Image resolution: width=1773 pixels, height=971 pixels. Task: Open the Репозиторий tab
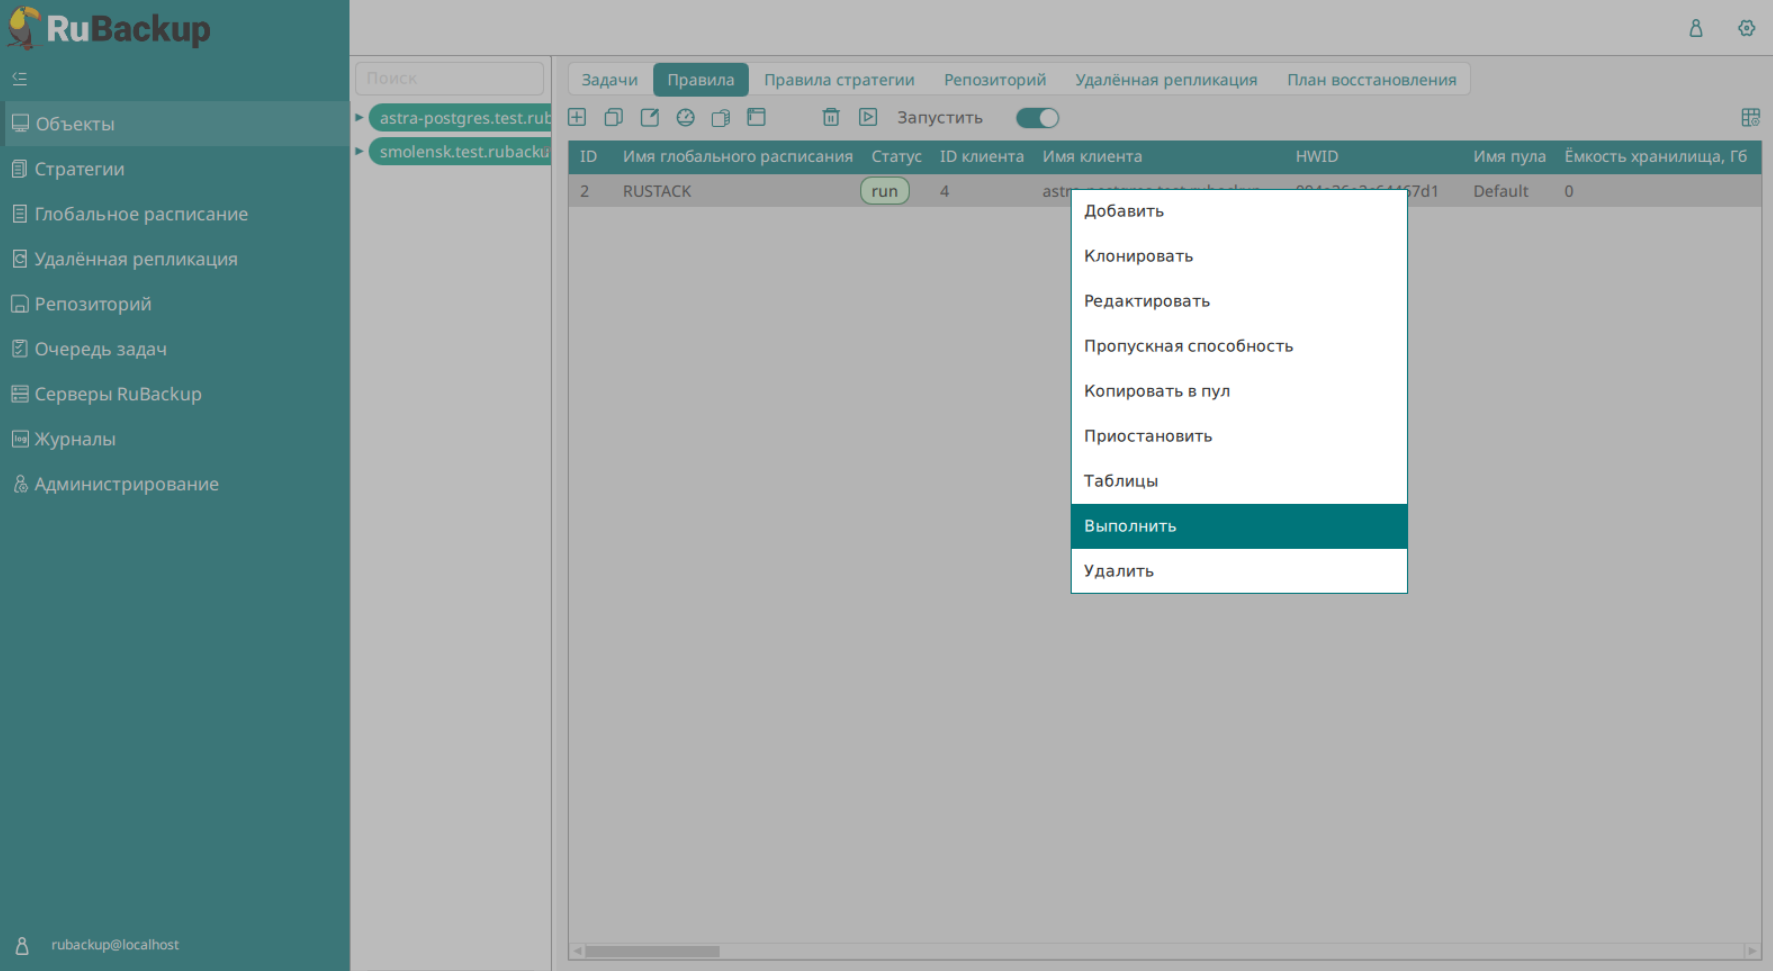click(x=994, y=80)
